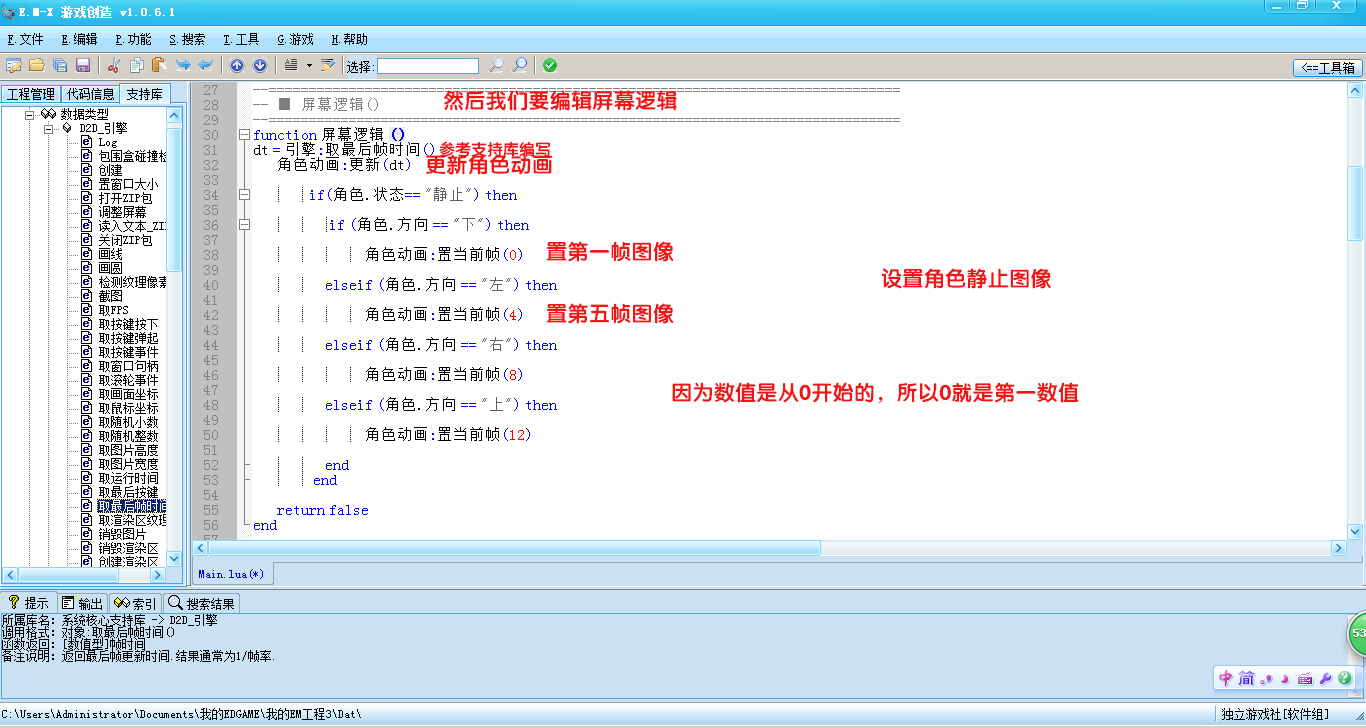This screenshot has width=1366, height=728.
Task: Open the F.文件 menu
Action: [25, 40]
